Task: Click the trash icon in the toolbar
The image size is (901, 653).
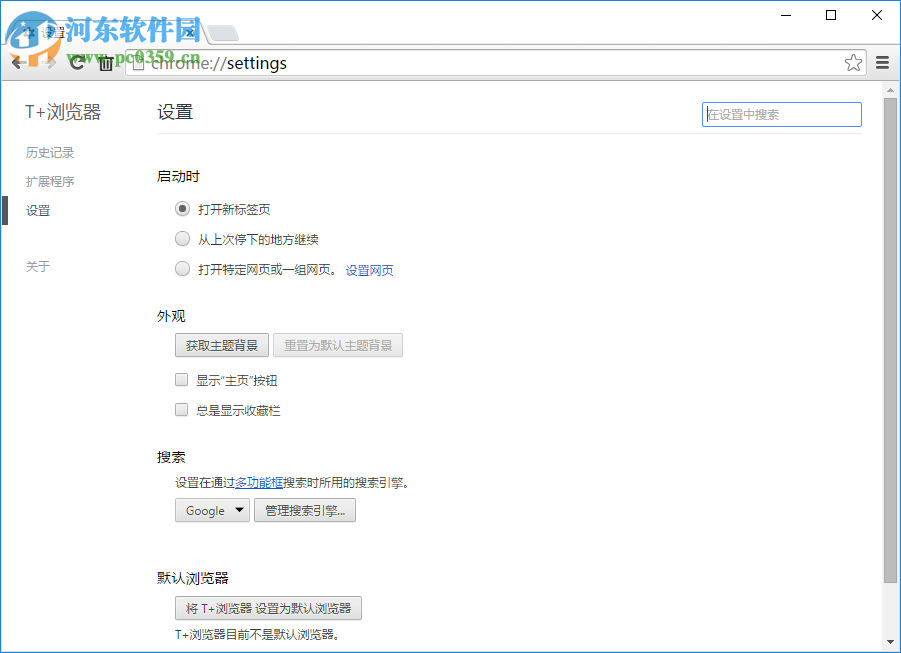Action: [x=106, y=62]
